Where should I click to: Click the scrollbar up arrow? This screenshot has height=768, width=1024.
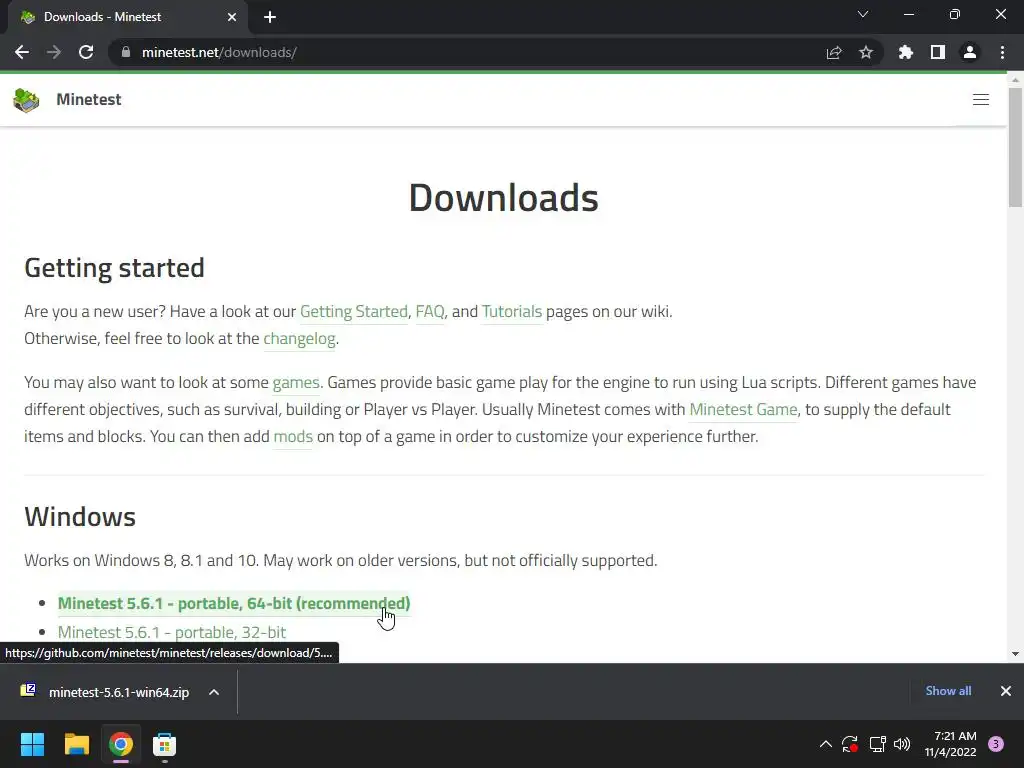[x=1015, y=80]
